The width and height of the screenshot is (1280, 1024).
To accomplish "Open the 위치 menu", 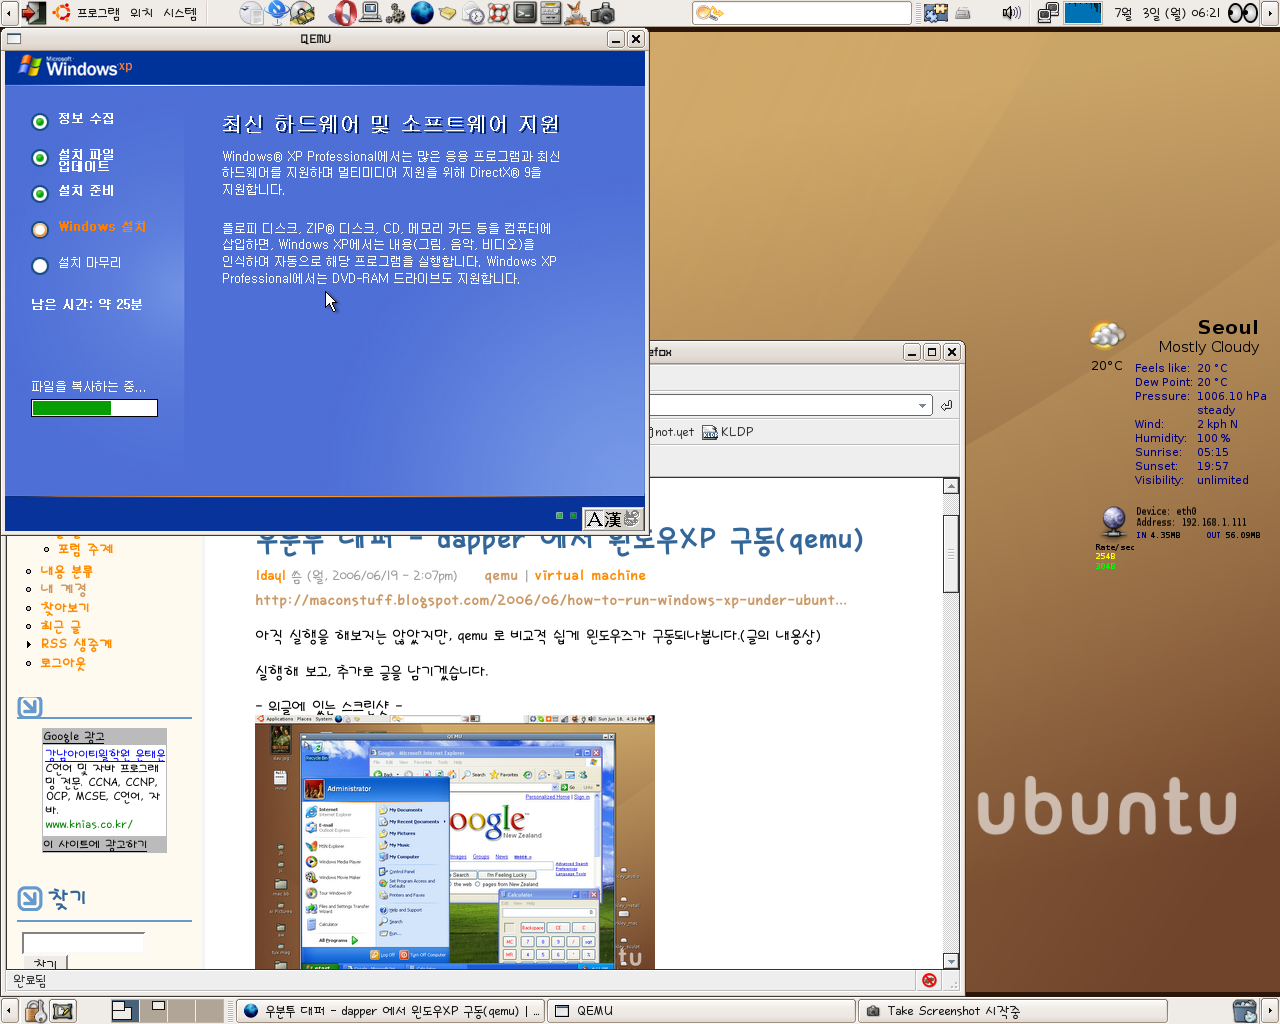I will (141, 13).
